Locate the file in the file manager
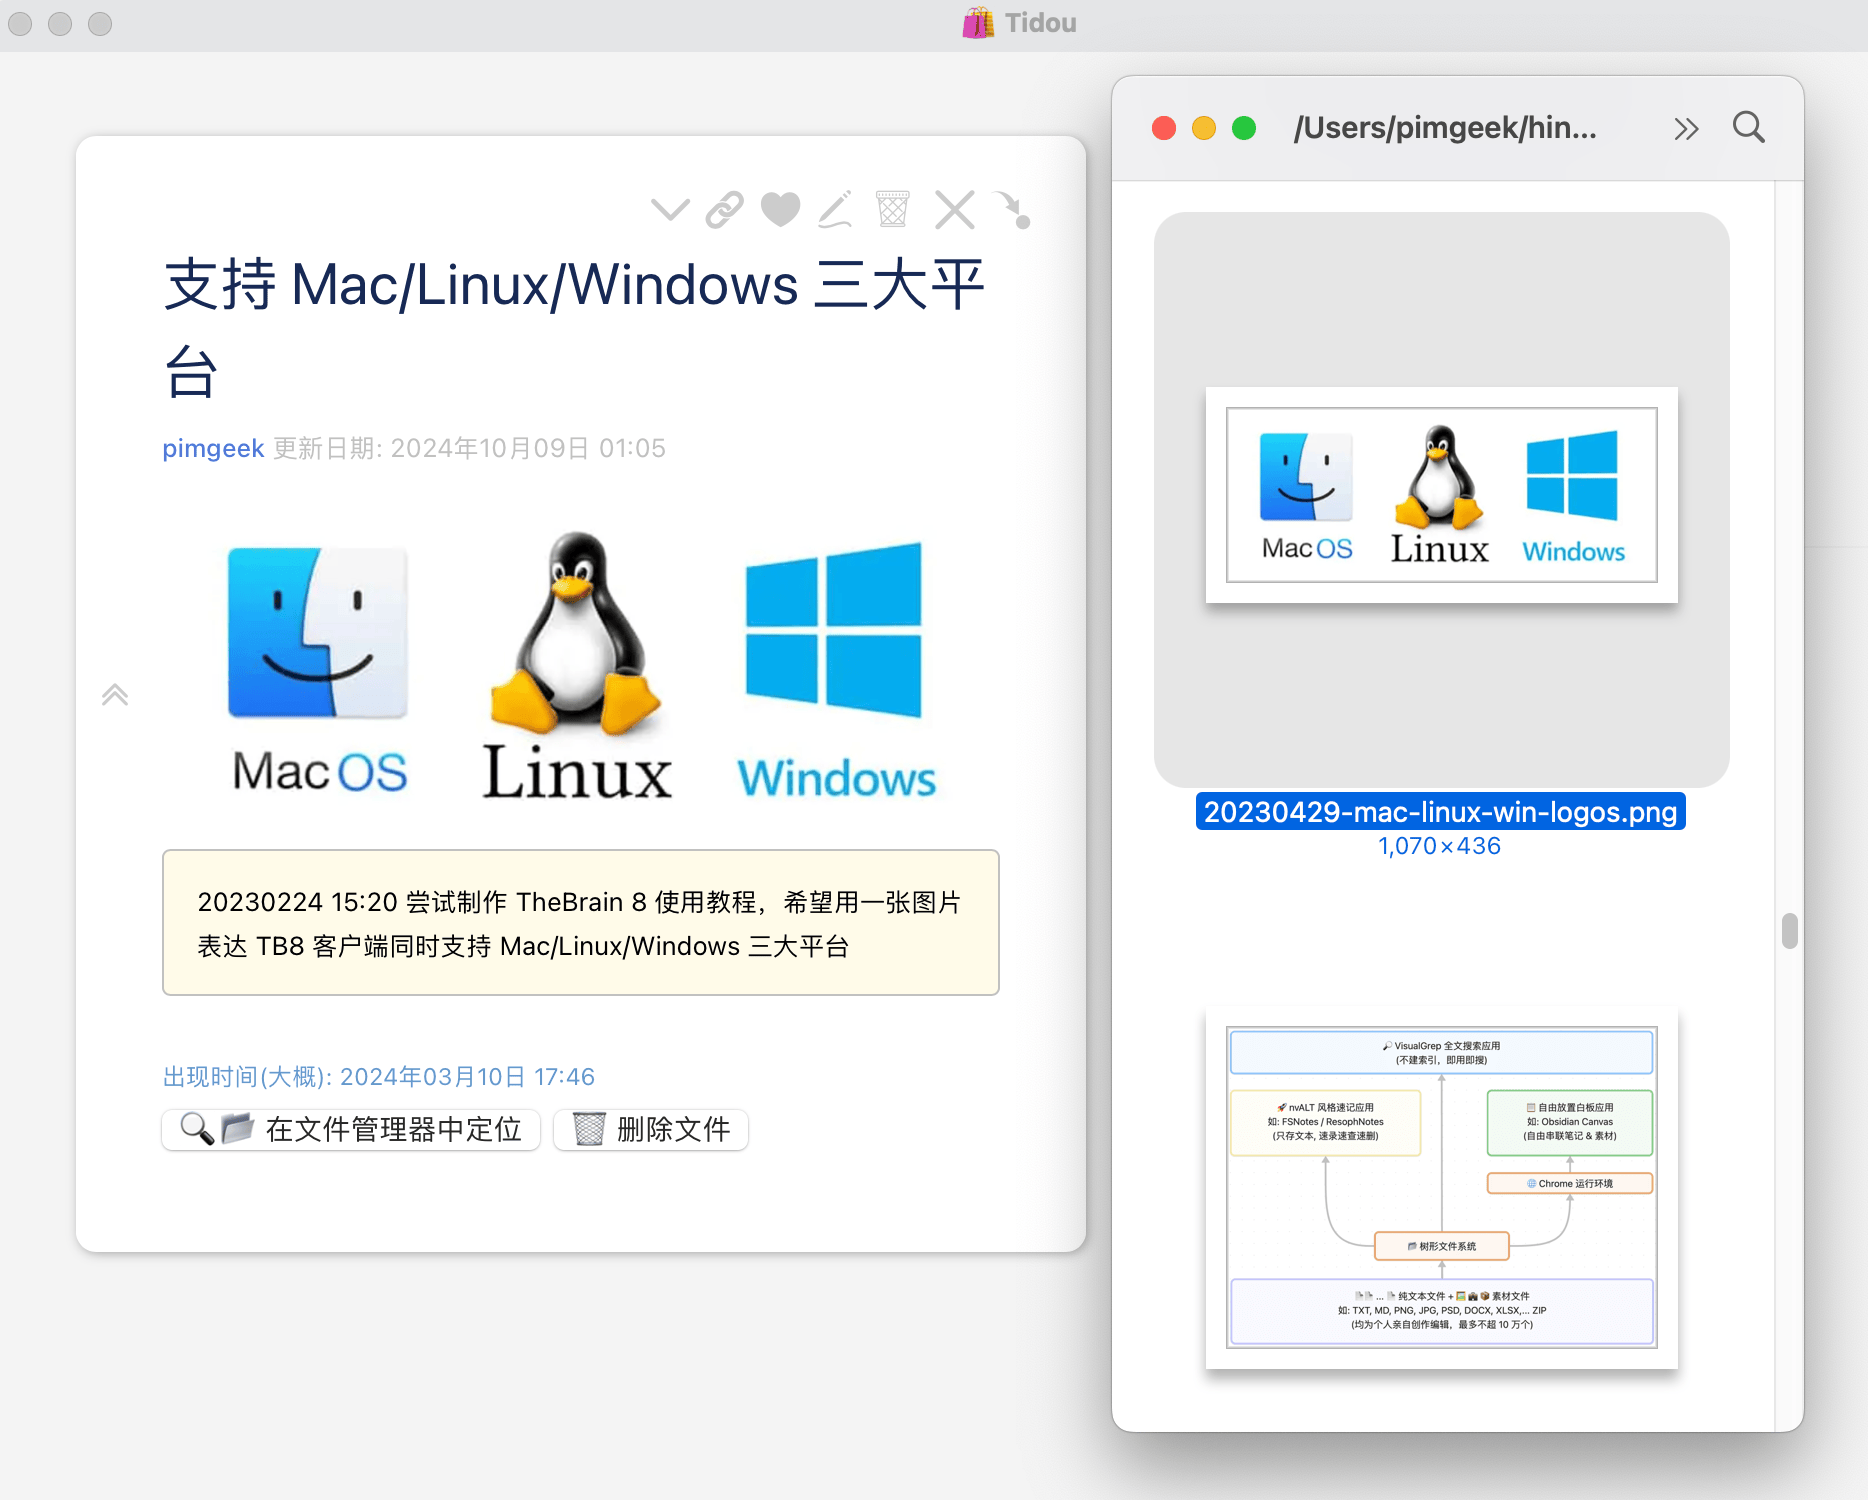 [x=351, y=1130]
